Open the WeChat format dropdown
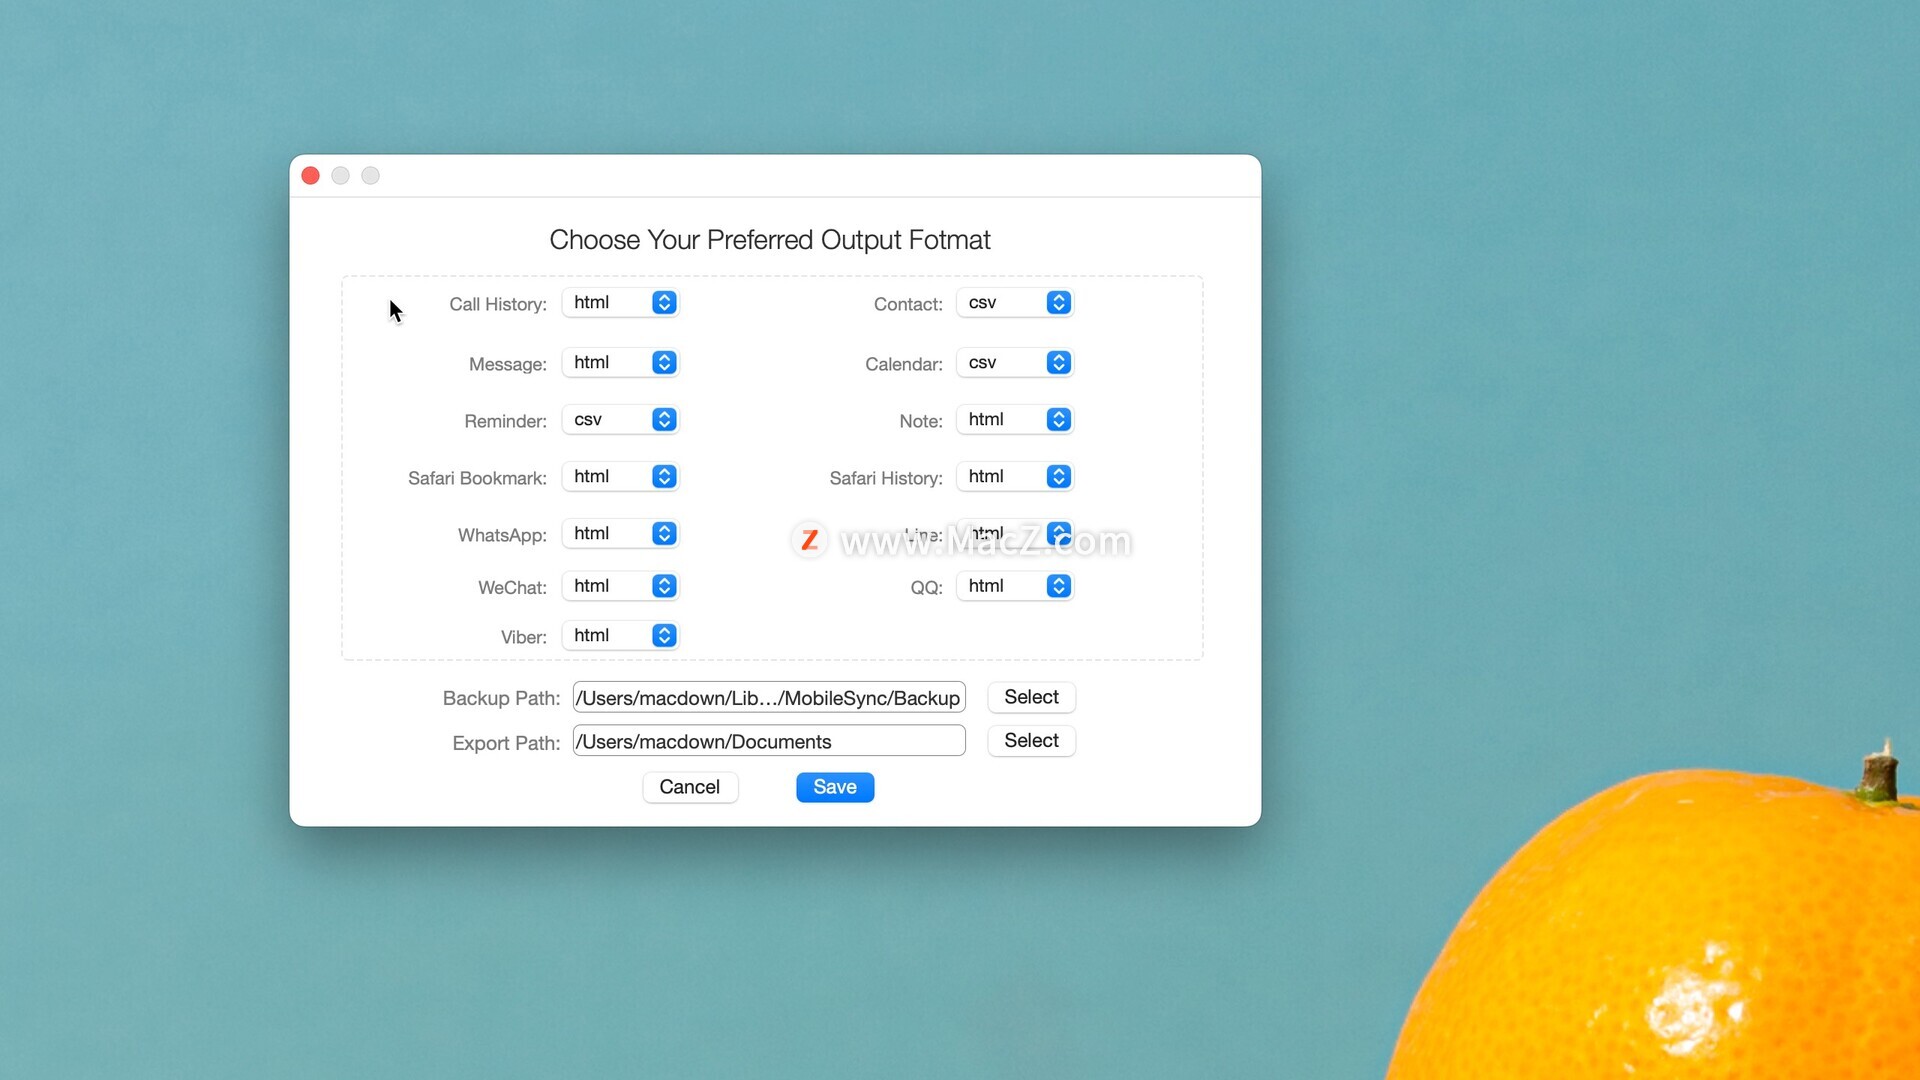The image size is (1920, 1080). 620,586
